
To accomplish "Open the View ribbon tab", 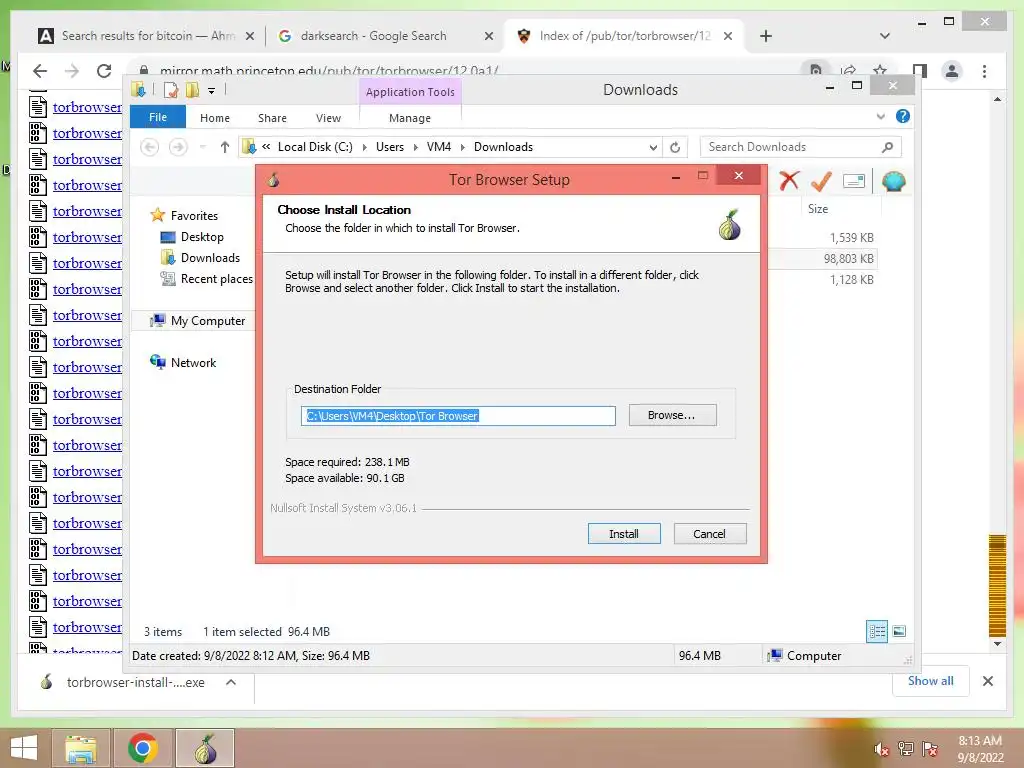I will 328,118.
